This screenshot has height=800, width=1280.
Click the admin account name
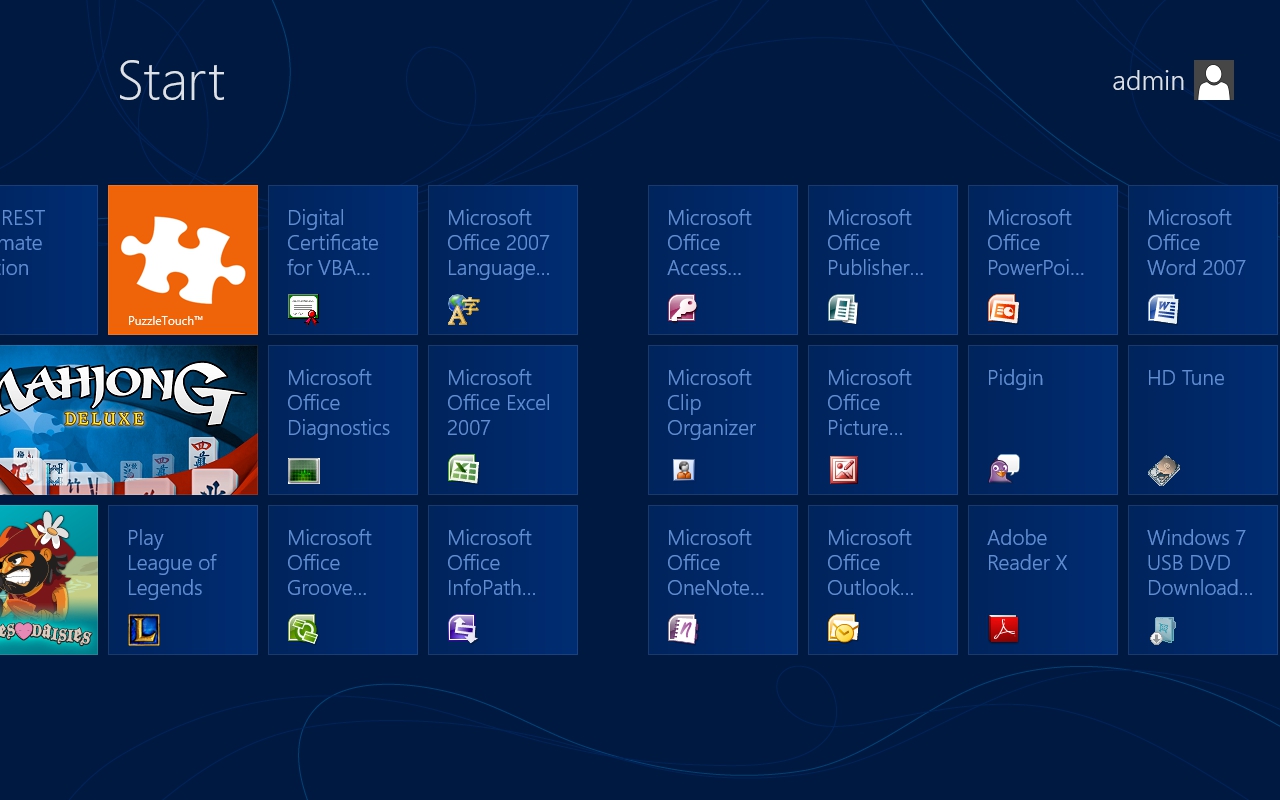pos(1148,81)
